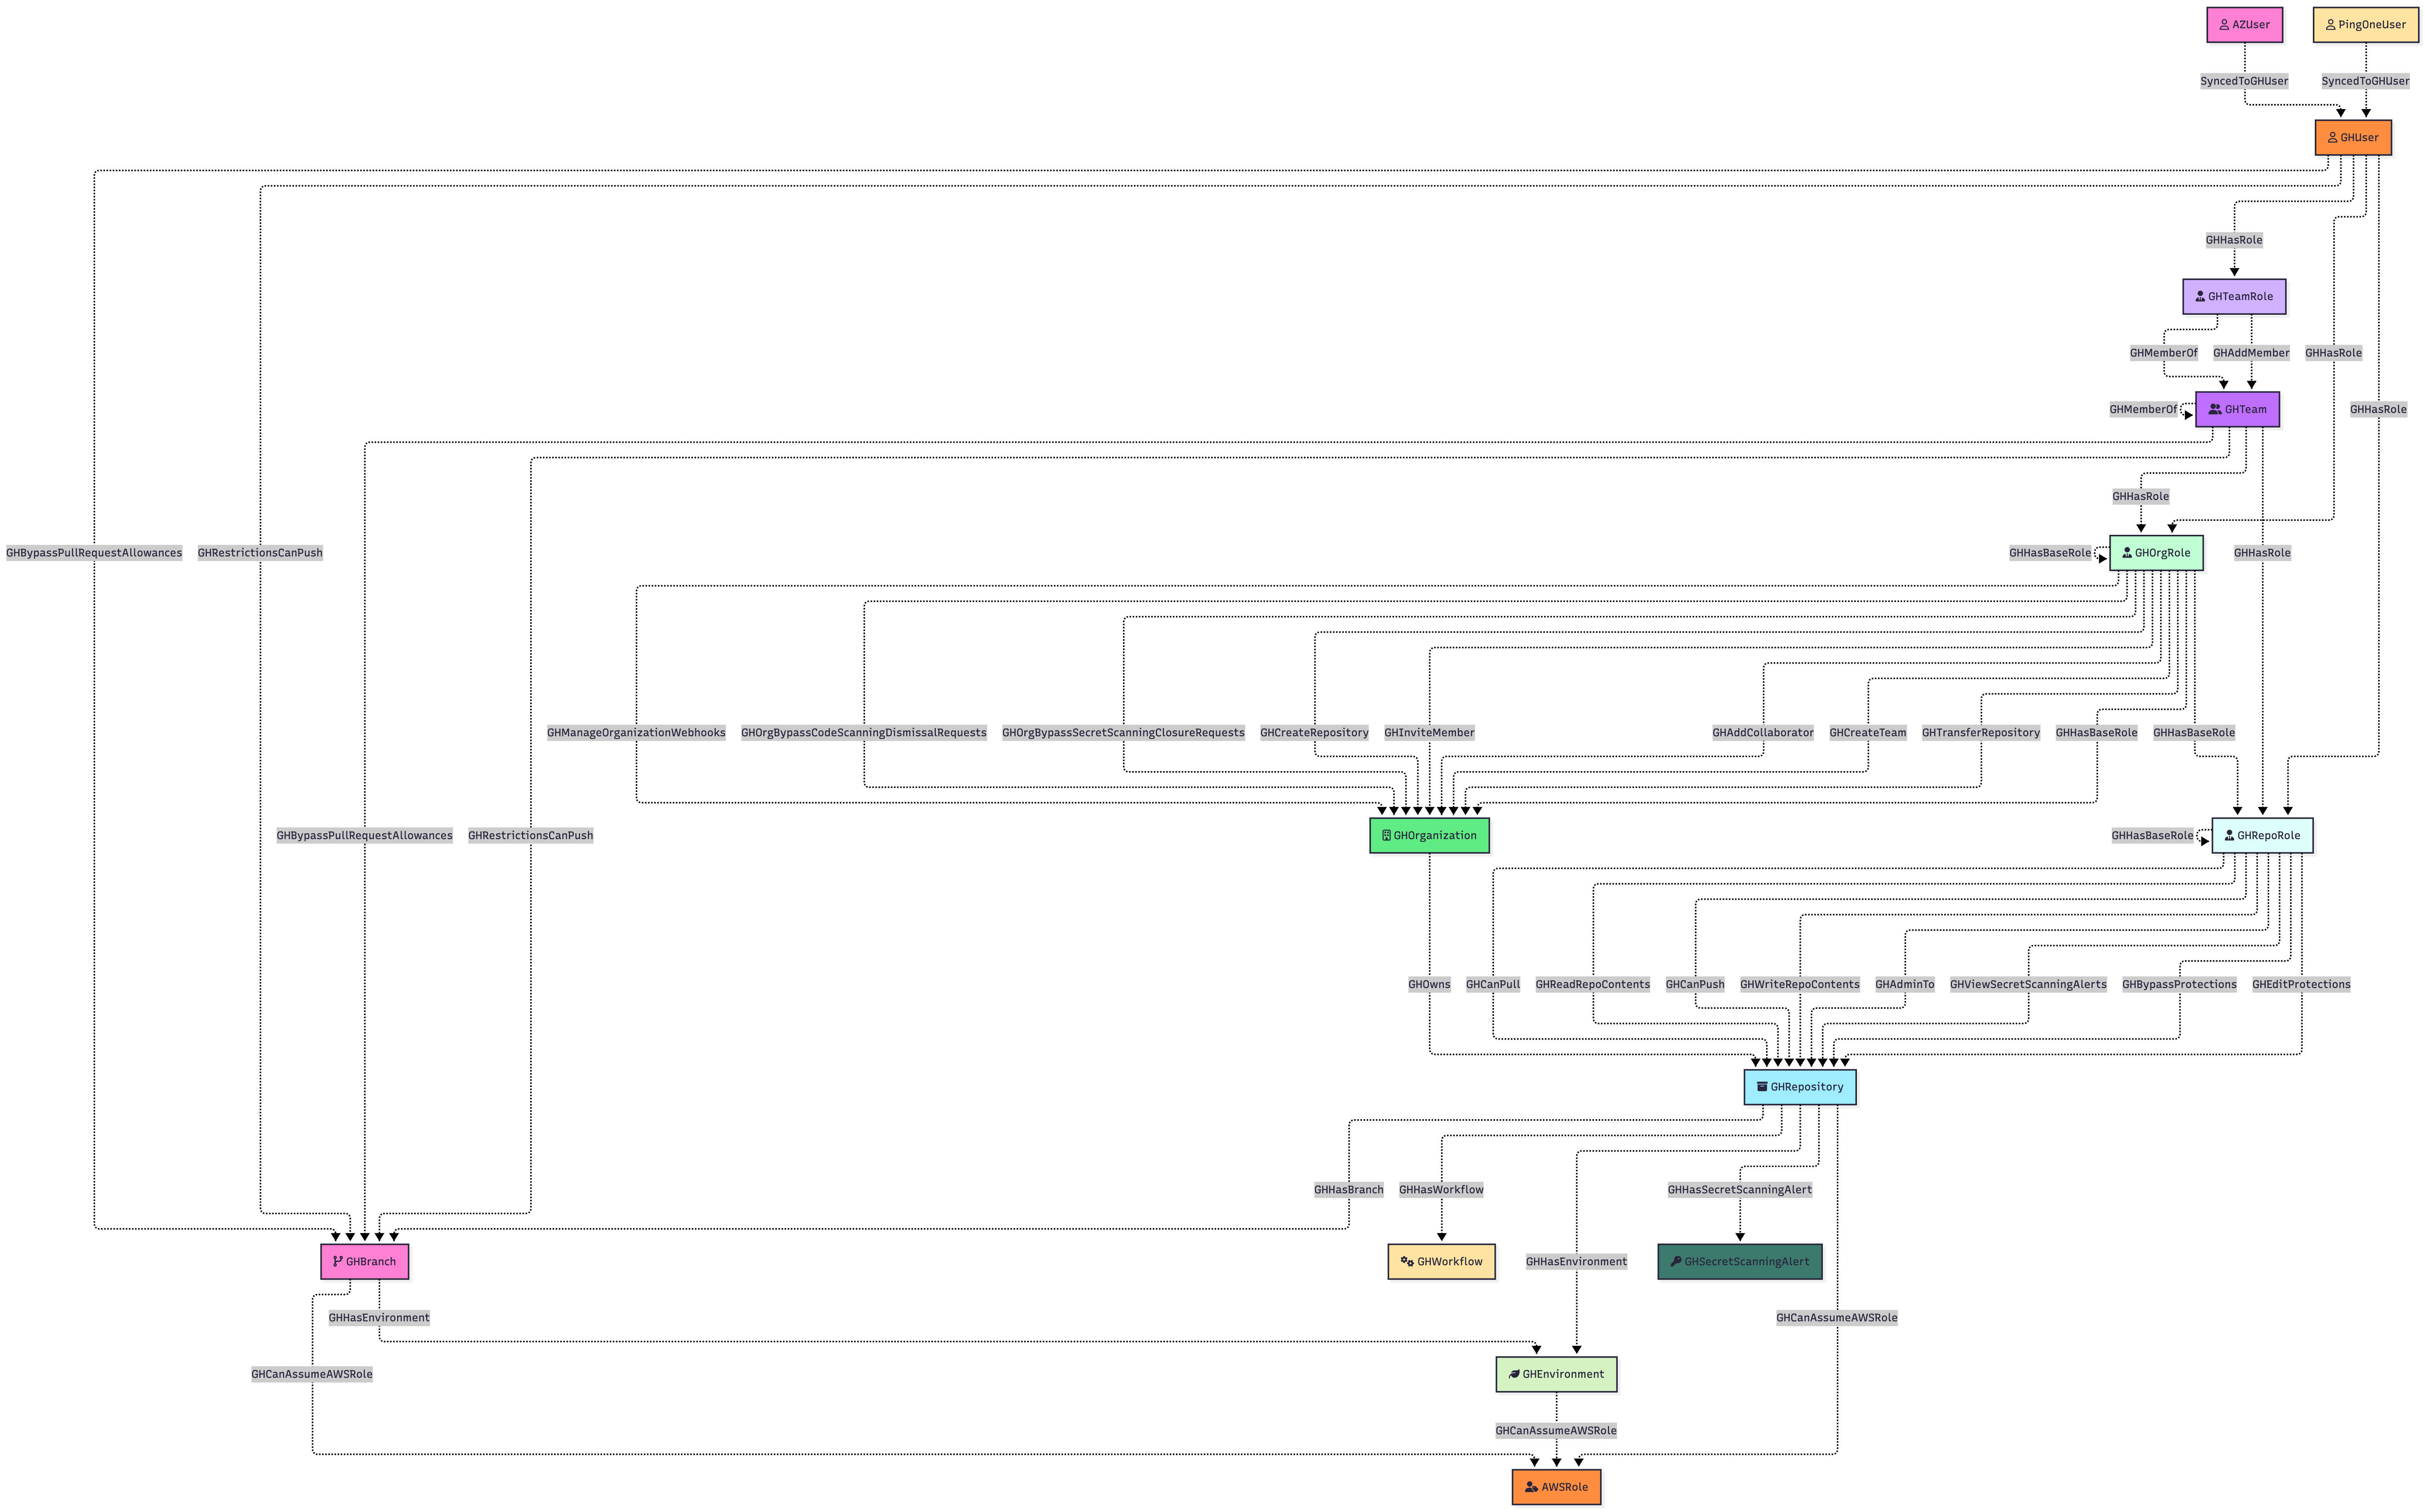Click SyncedToGHUser label under PingOneUser
Screen dimensions: 2425x1512
[2365, 81]
